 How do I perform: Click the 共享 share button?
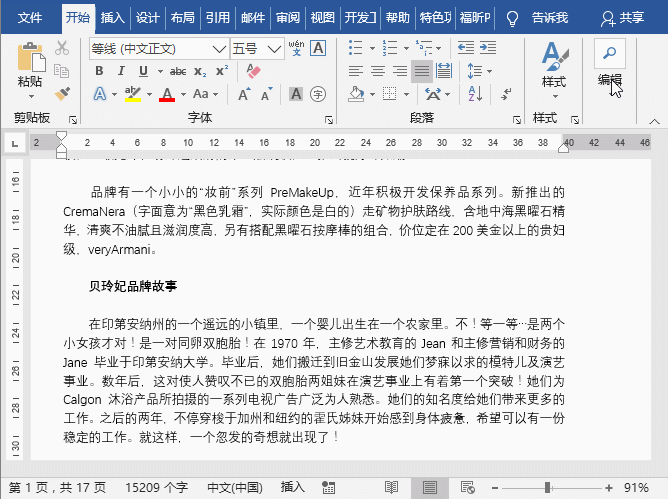click(x=622, y=18)
